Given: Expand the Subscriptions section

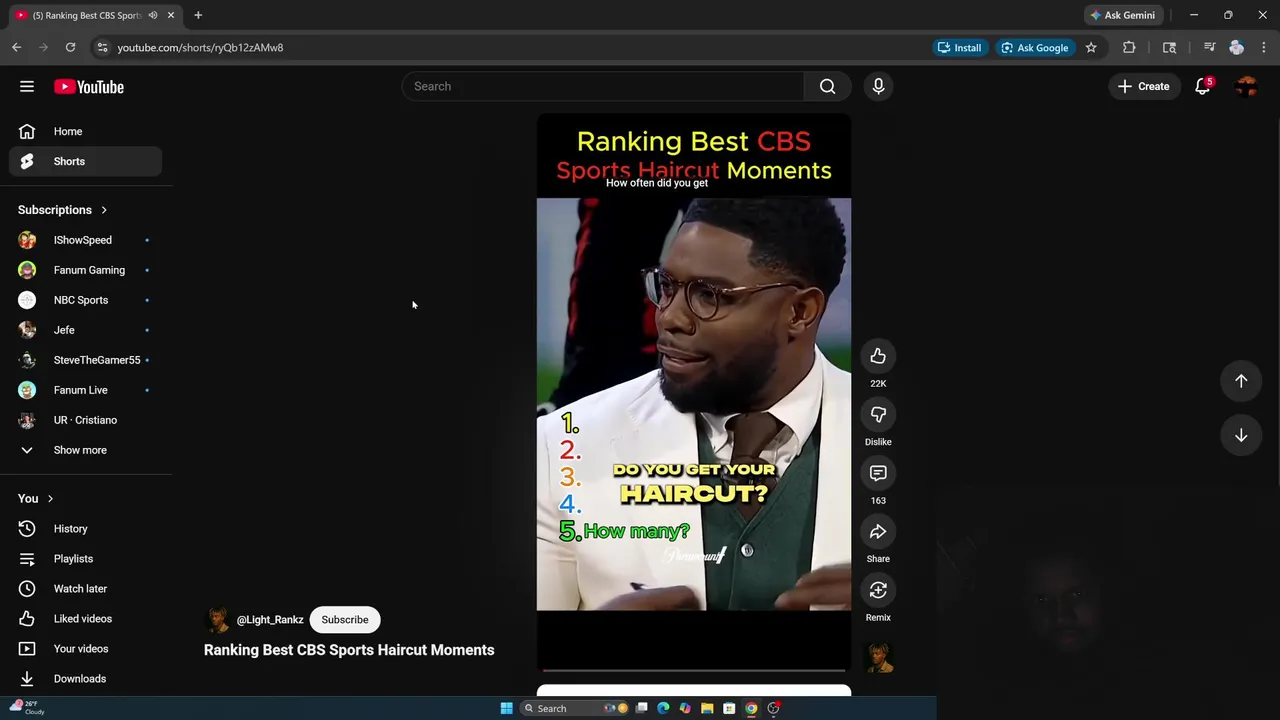Looking at the screenshot, I should 63,210.
